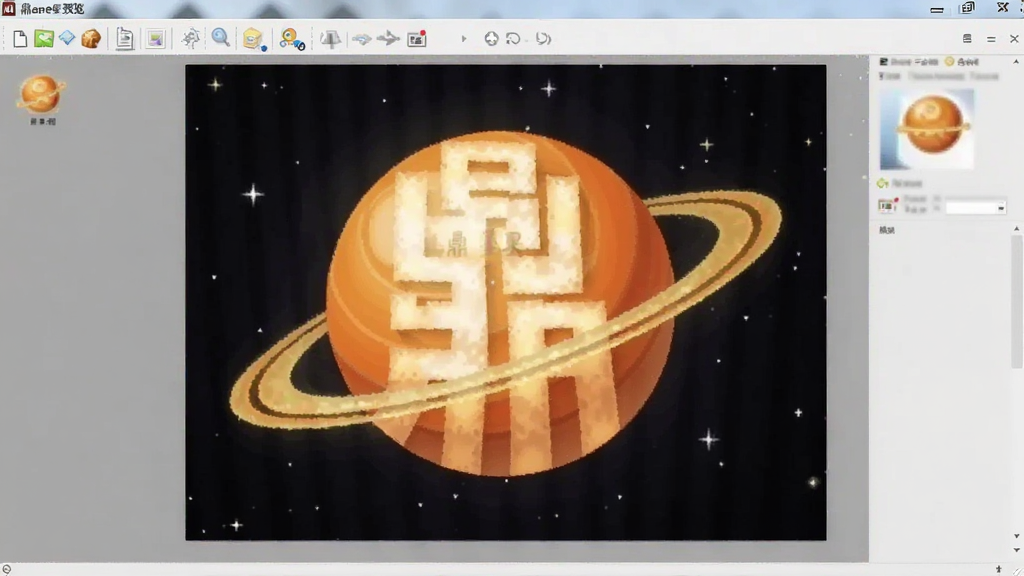Click the framed picture toolbar icon
Viewport: 1024px width, 576px height.
(x=155, y=39)
